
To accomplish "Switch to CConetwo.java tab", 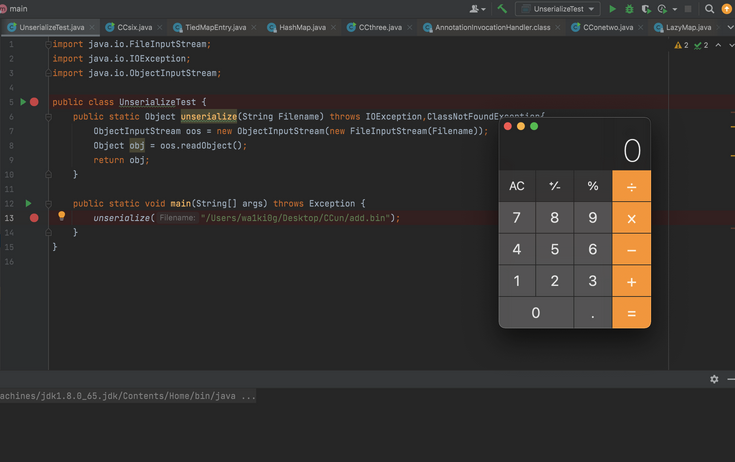I will coord(608,27).
